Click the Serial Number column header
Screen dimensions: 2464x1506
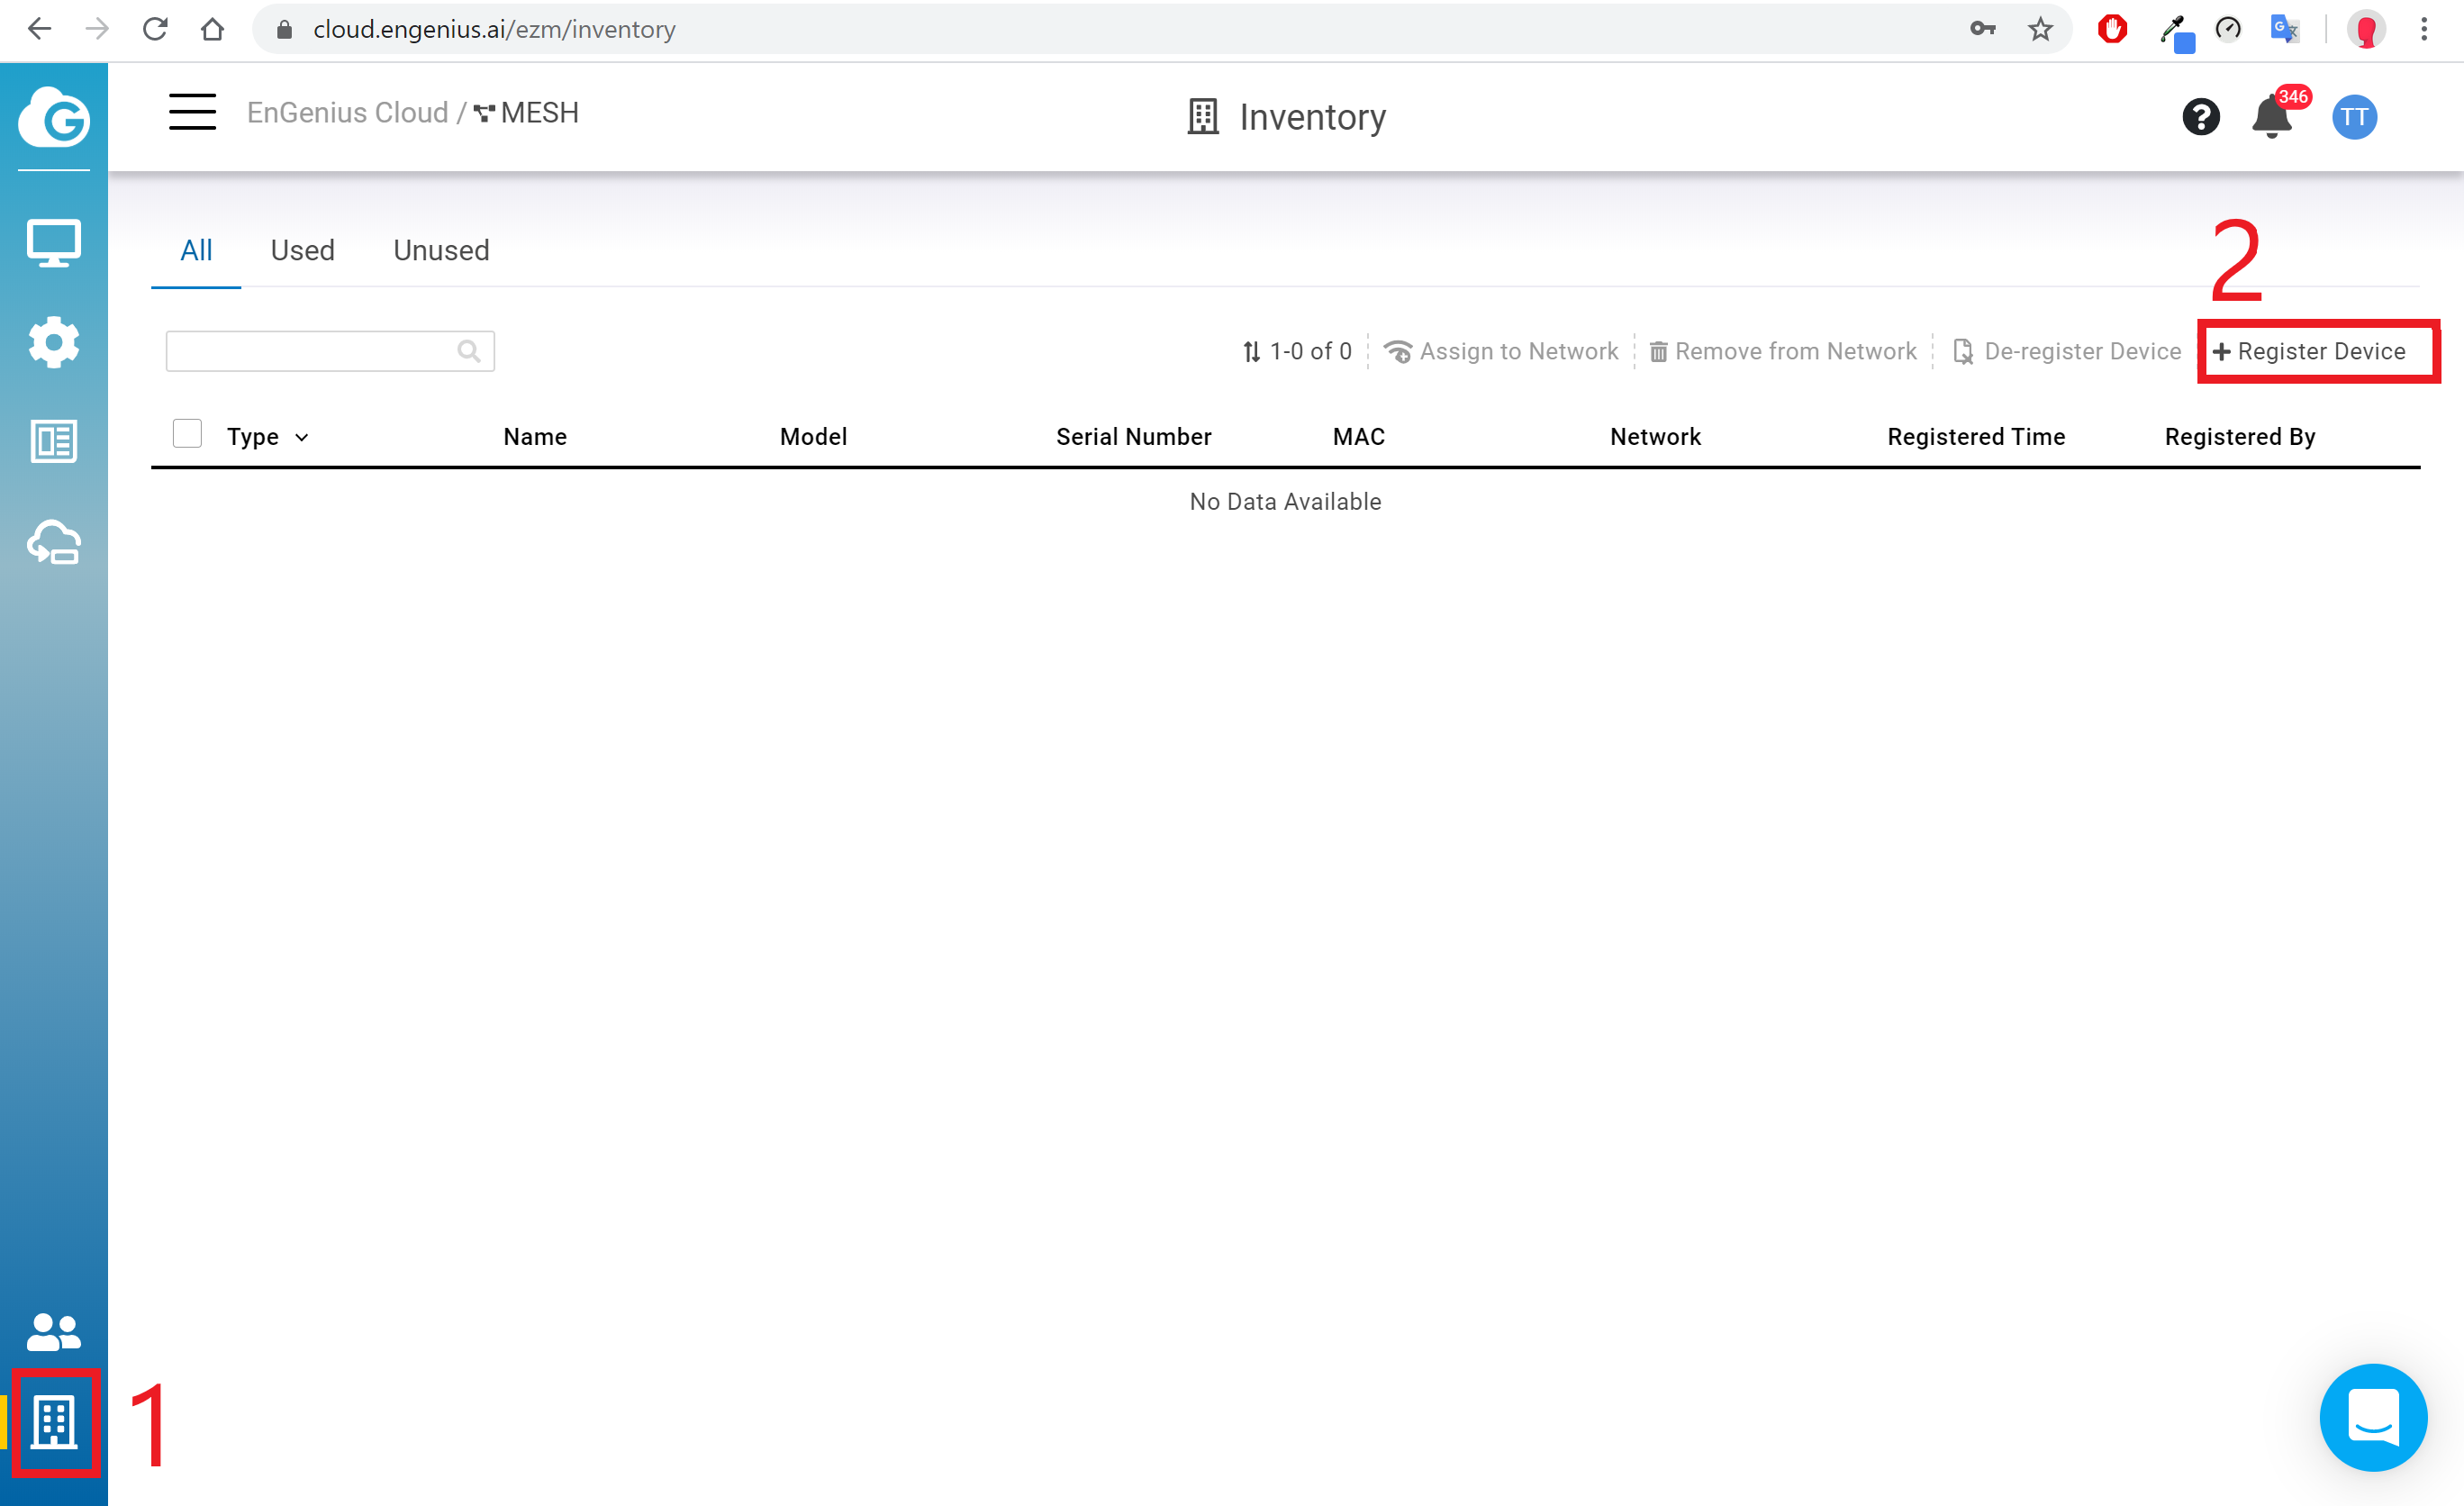click(x=1133, y=437)
